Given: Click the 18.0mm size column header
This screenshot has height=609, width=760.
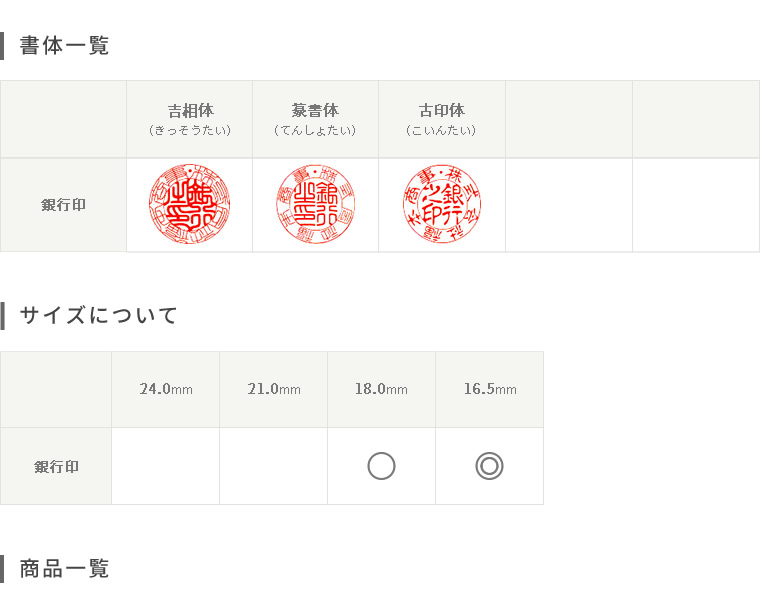Looking at the screenshot, I should pos(381,389).
